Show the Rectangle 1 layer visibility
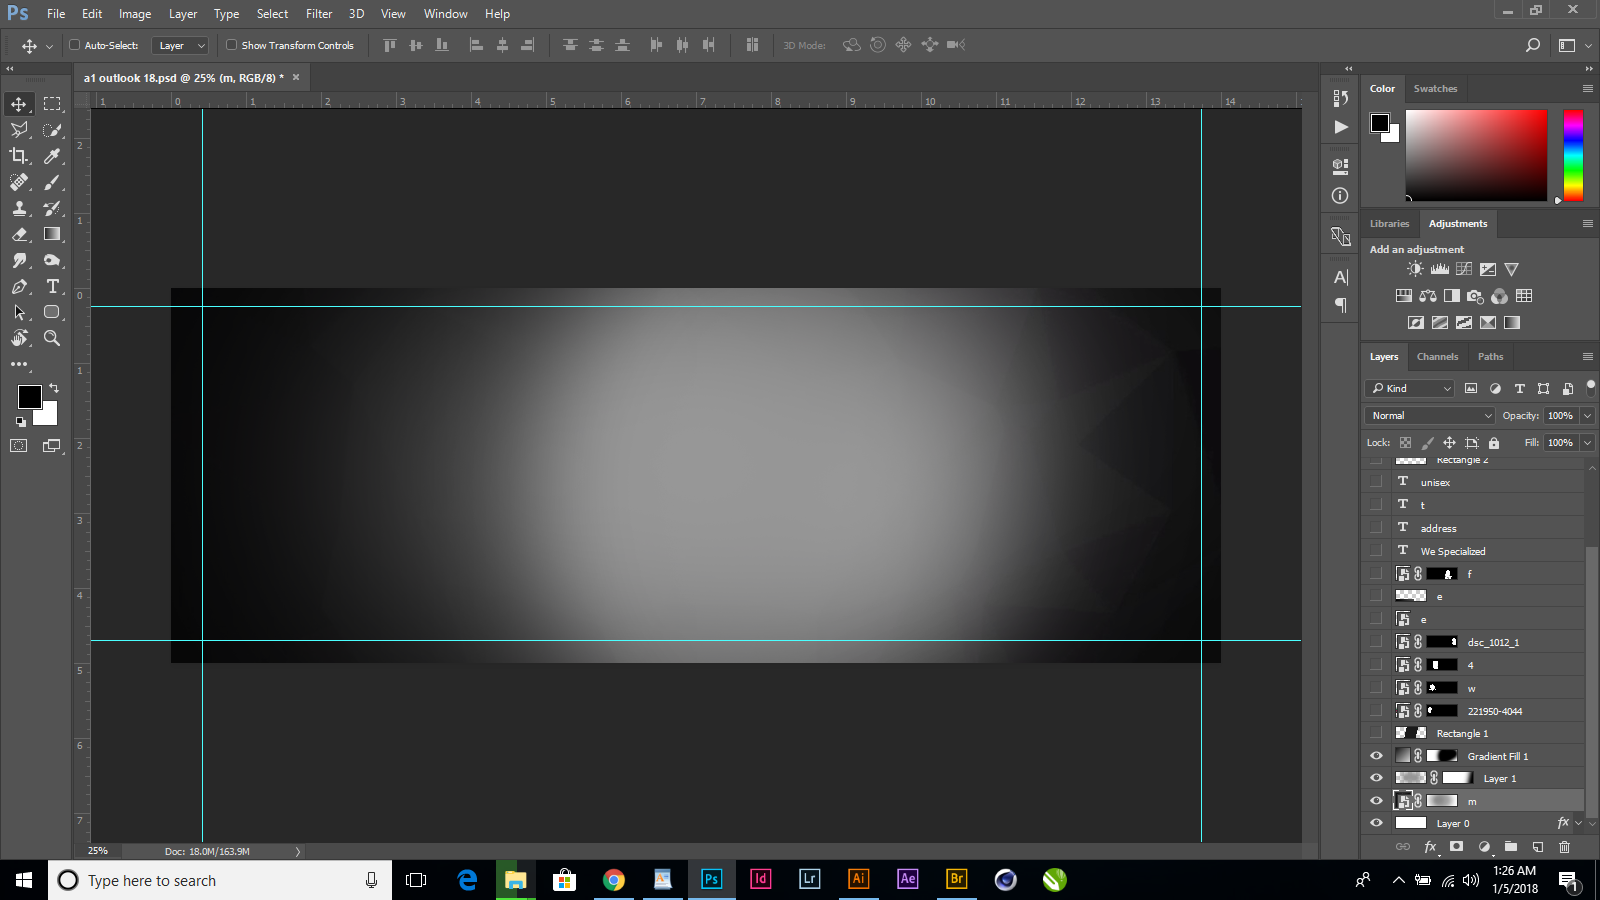This screenshot has height=900, width=1600. point(1376,733)
